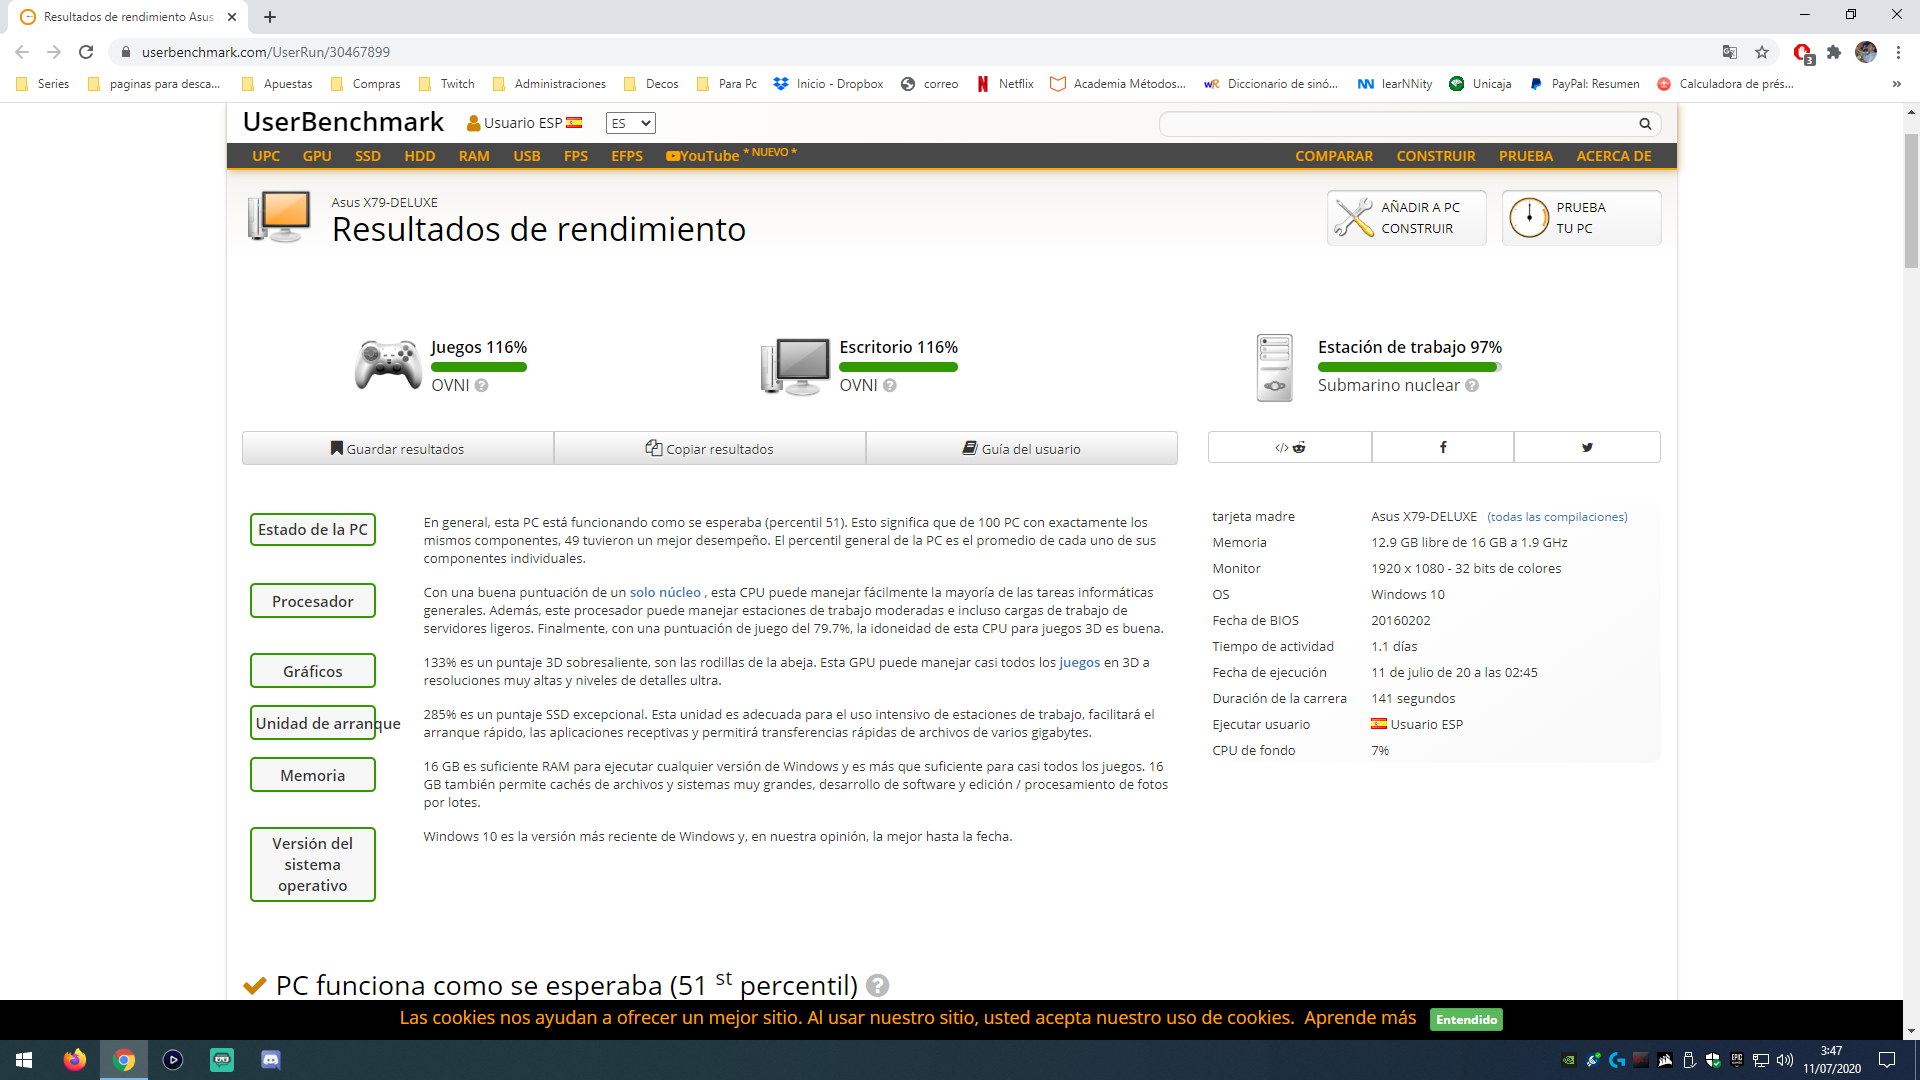1920x1080 pixels.
Task: Click the Twitter share icon
Action: 1586,447
